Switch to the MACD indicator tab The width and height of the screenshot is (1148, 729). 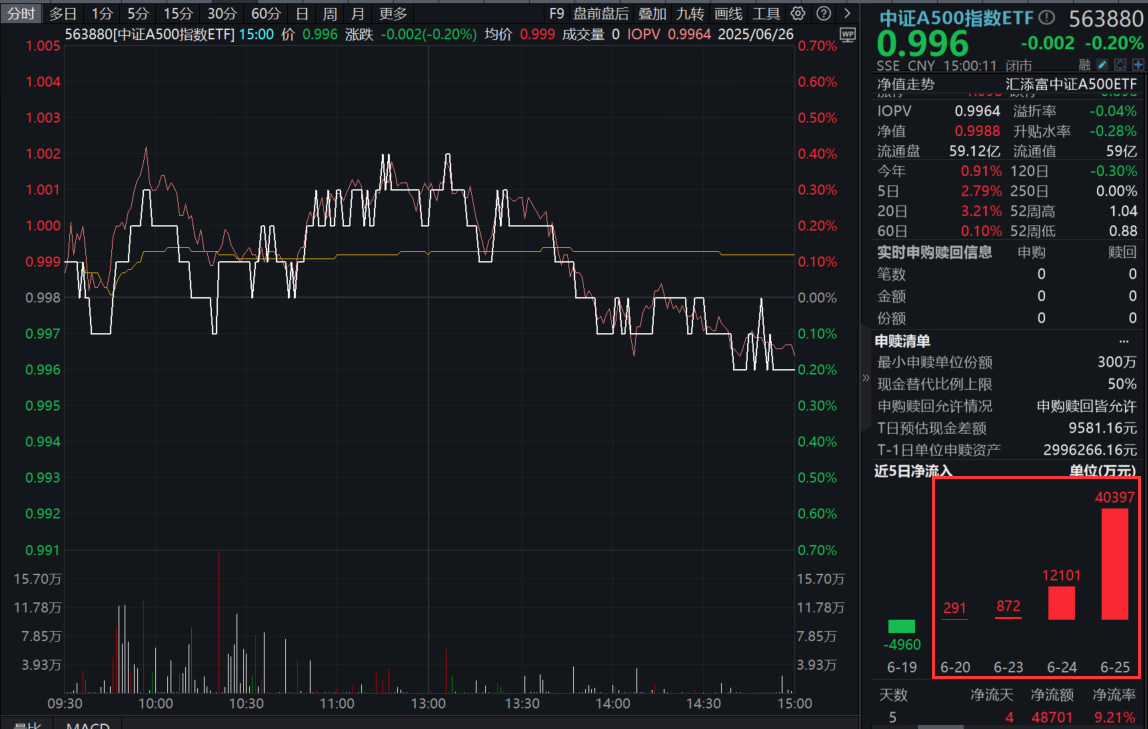[x=88, y=726]
